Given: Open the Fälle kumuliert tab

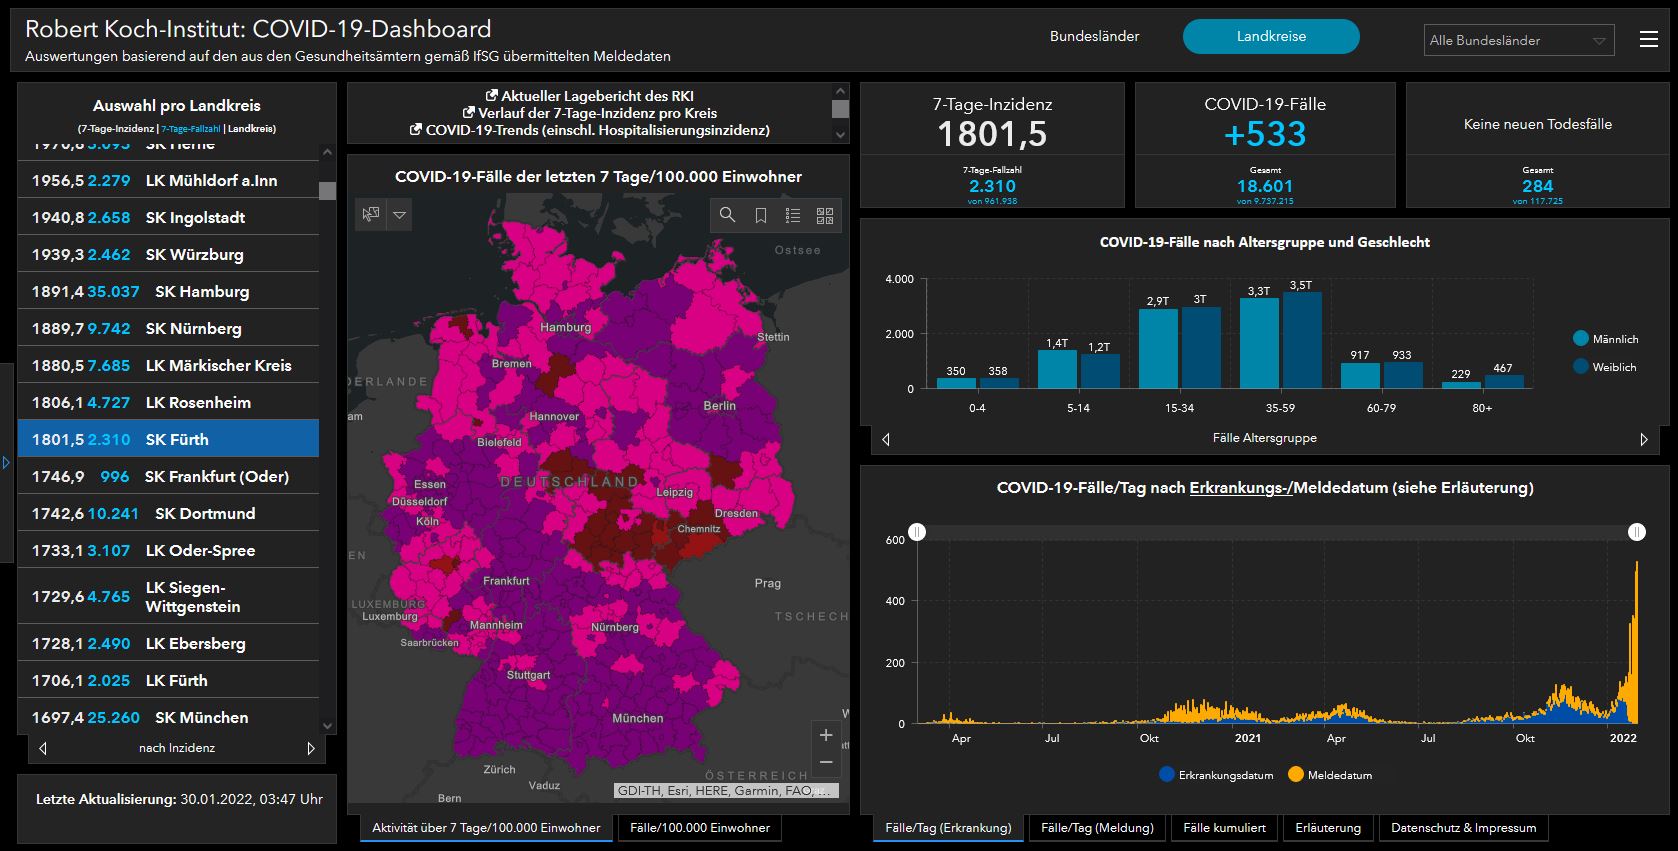Looking at the screenshot, I should coord(1224,828).
